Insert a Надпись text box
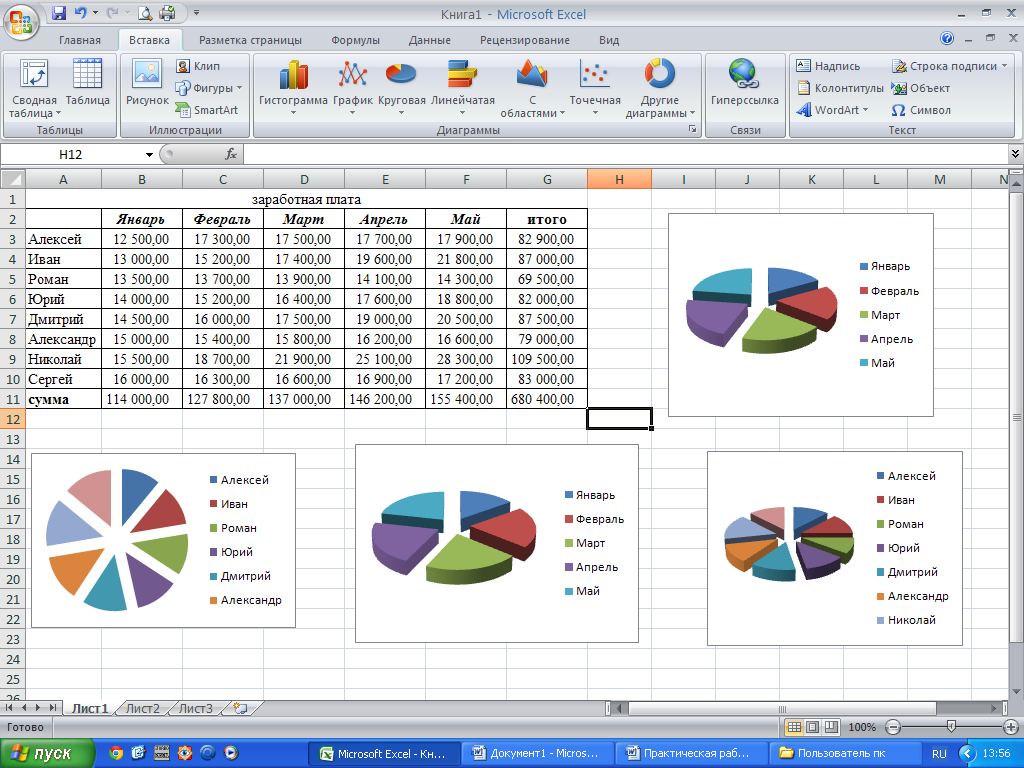 [x=828, y=66]
